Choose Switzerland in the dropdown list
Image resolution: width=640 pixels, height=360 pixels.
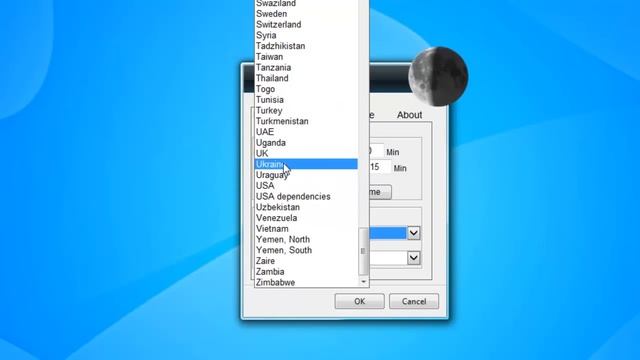306,24
